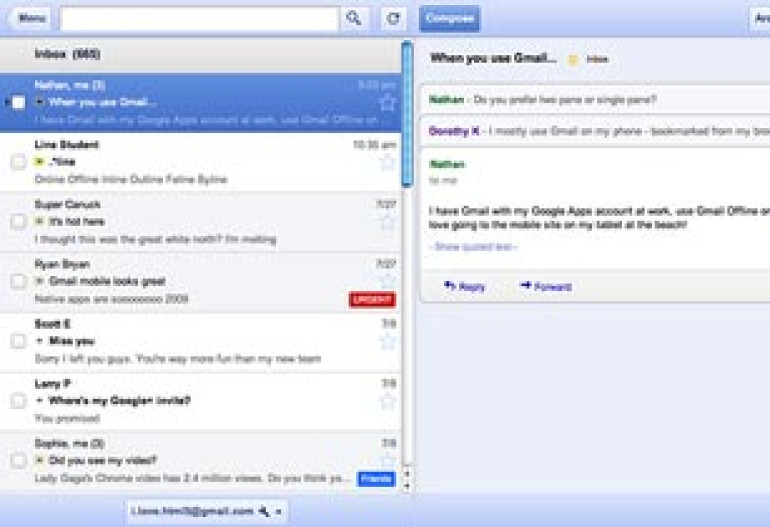Open account dropdown arrow next to wrench
770x527 pixels.
click(x=278, y=512)
